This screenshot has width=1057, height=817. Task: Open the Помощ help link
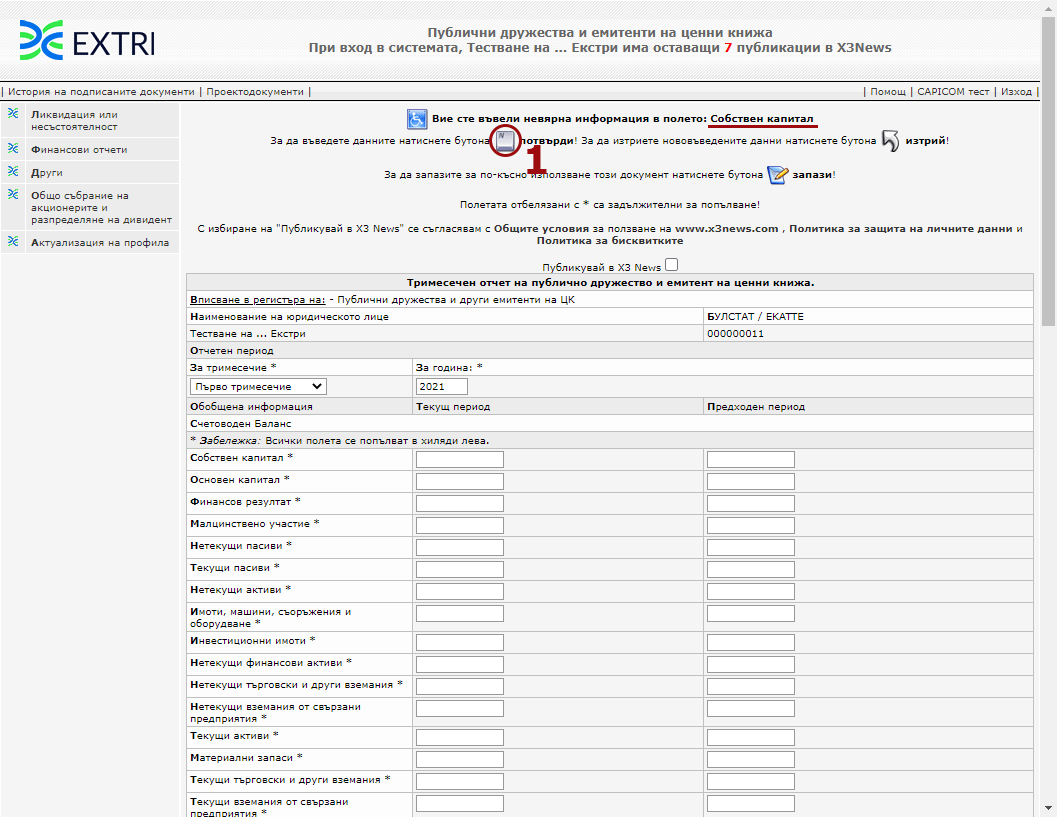pos(888,92)
